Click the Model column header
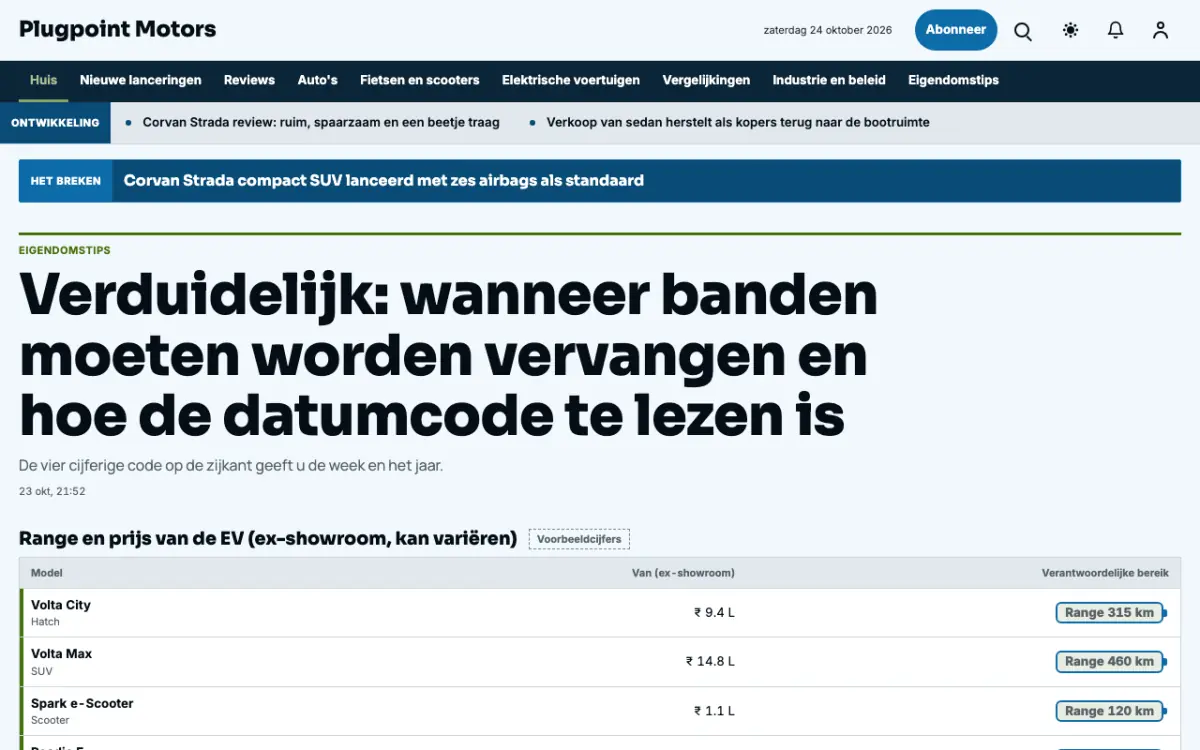The height and width of the screenshot is (750, 1200). [x=46, y=573]
